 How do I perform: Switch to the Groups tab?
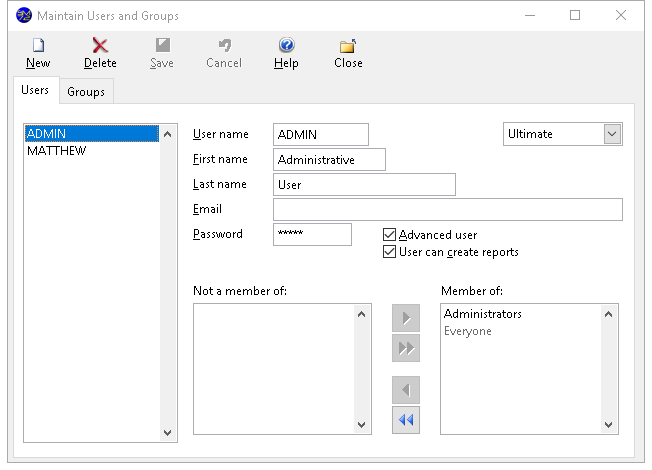(86, 92)
